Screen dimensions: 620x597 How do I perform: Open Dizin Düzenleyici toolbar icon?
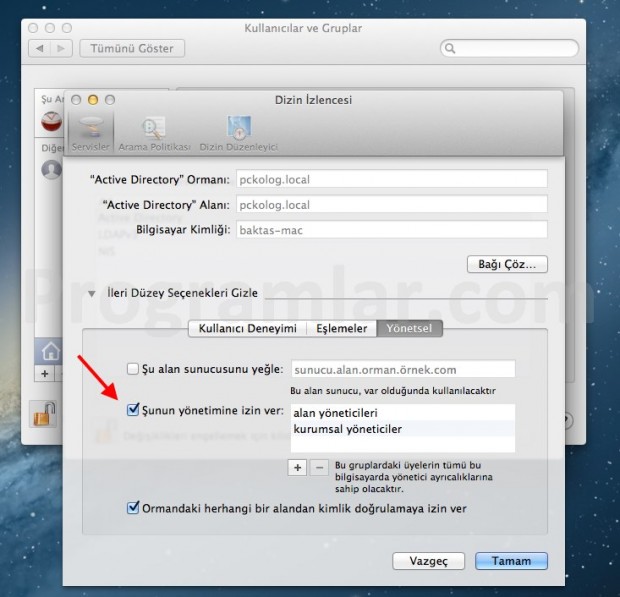(238, 133)
